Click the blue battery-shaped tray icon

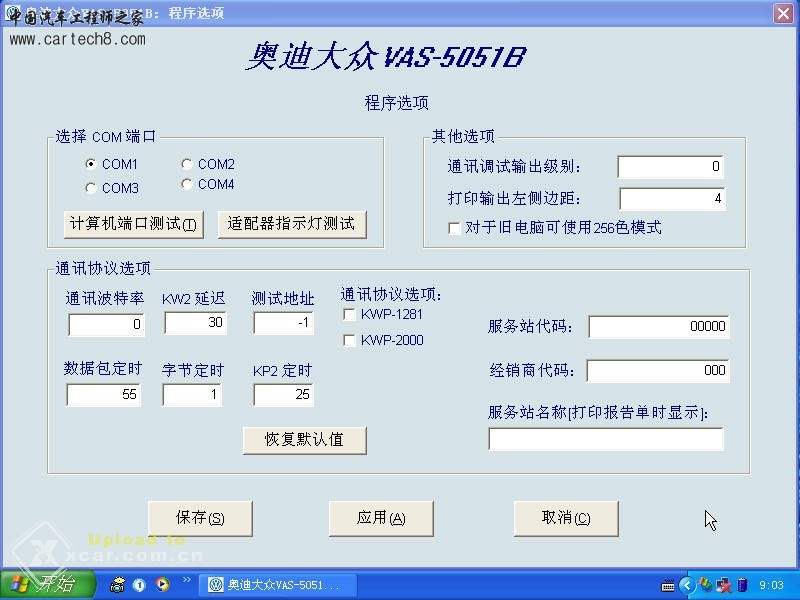click(742, 585)
